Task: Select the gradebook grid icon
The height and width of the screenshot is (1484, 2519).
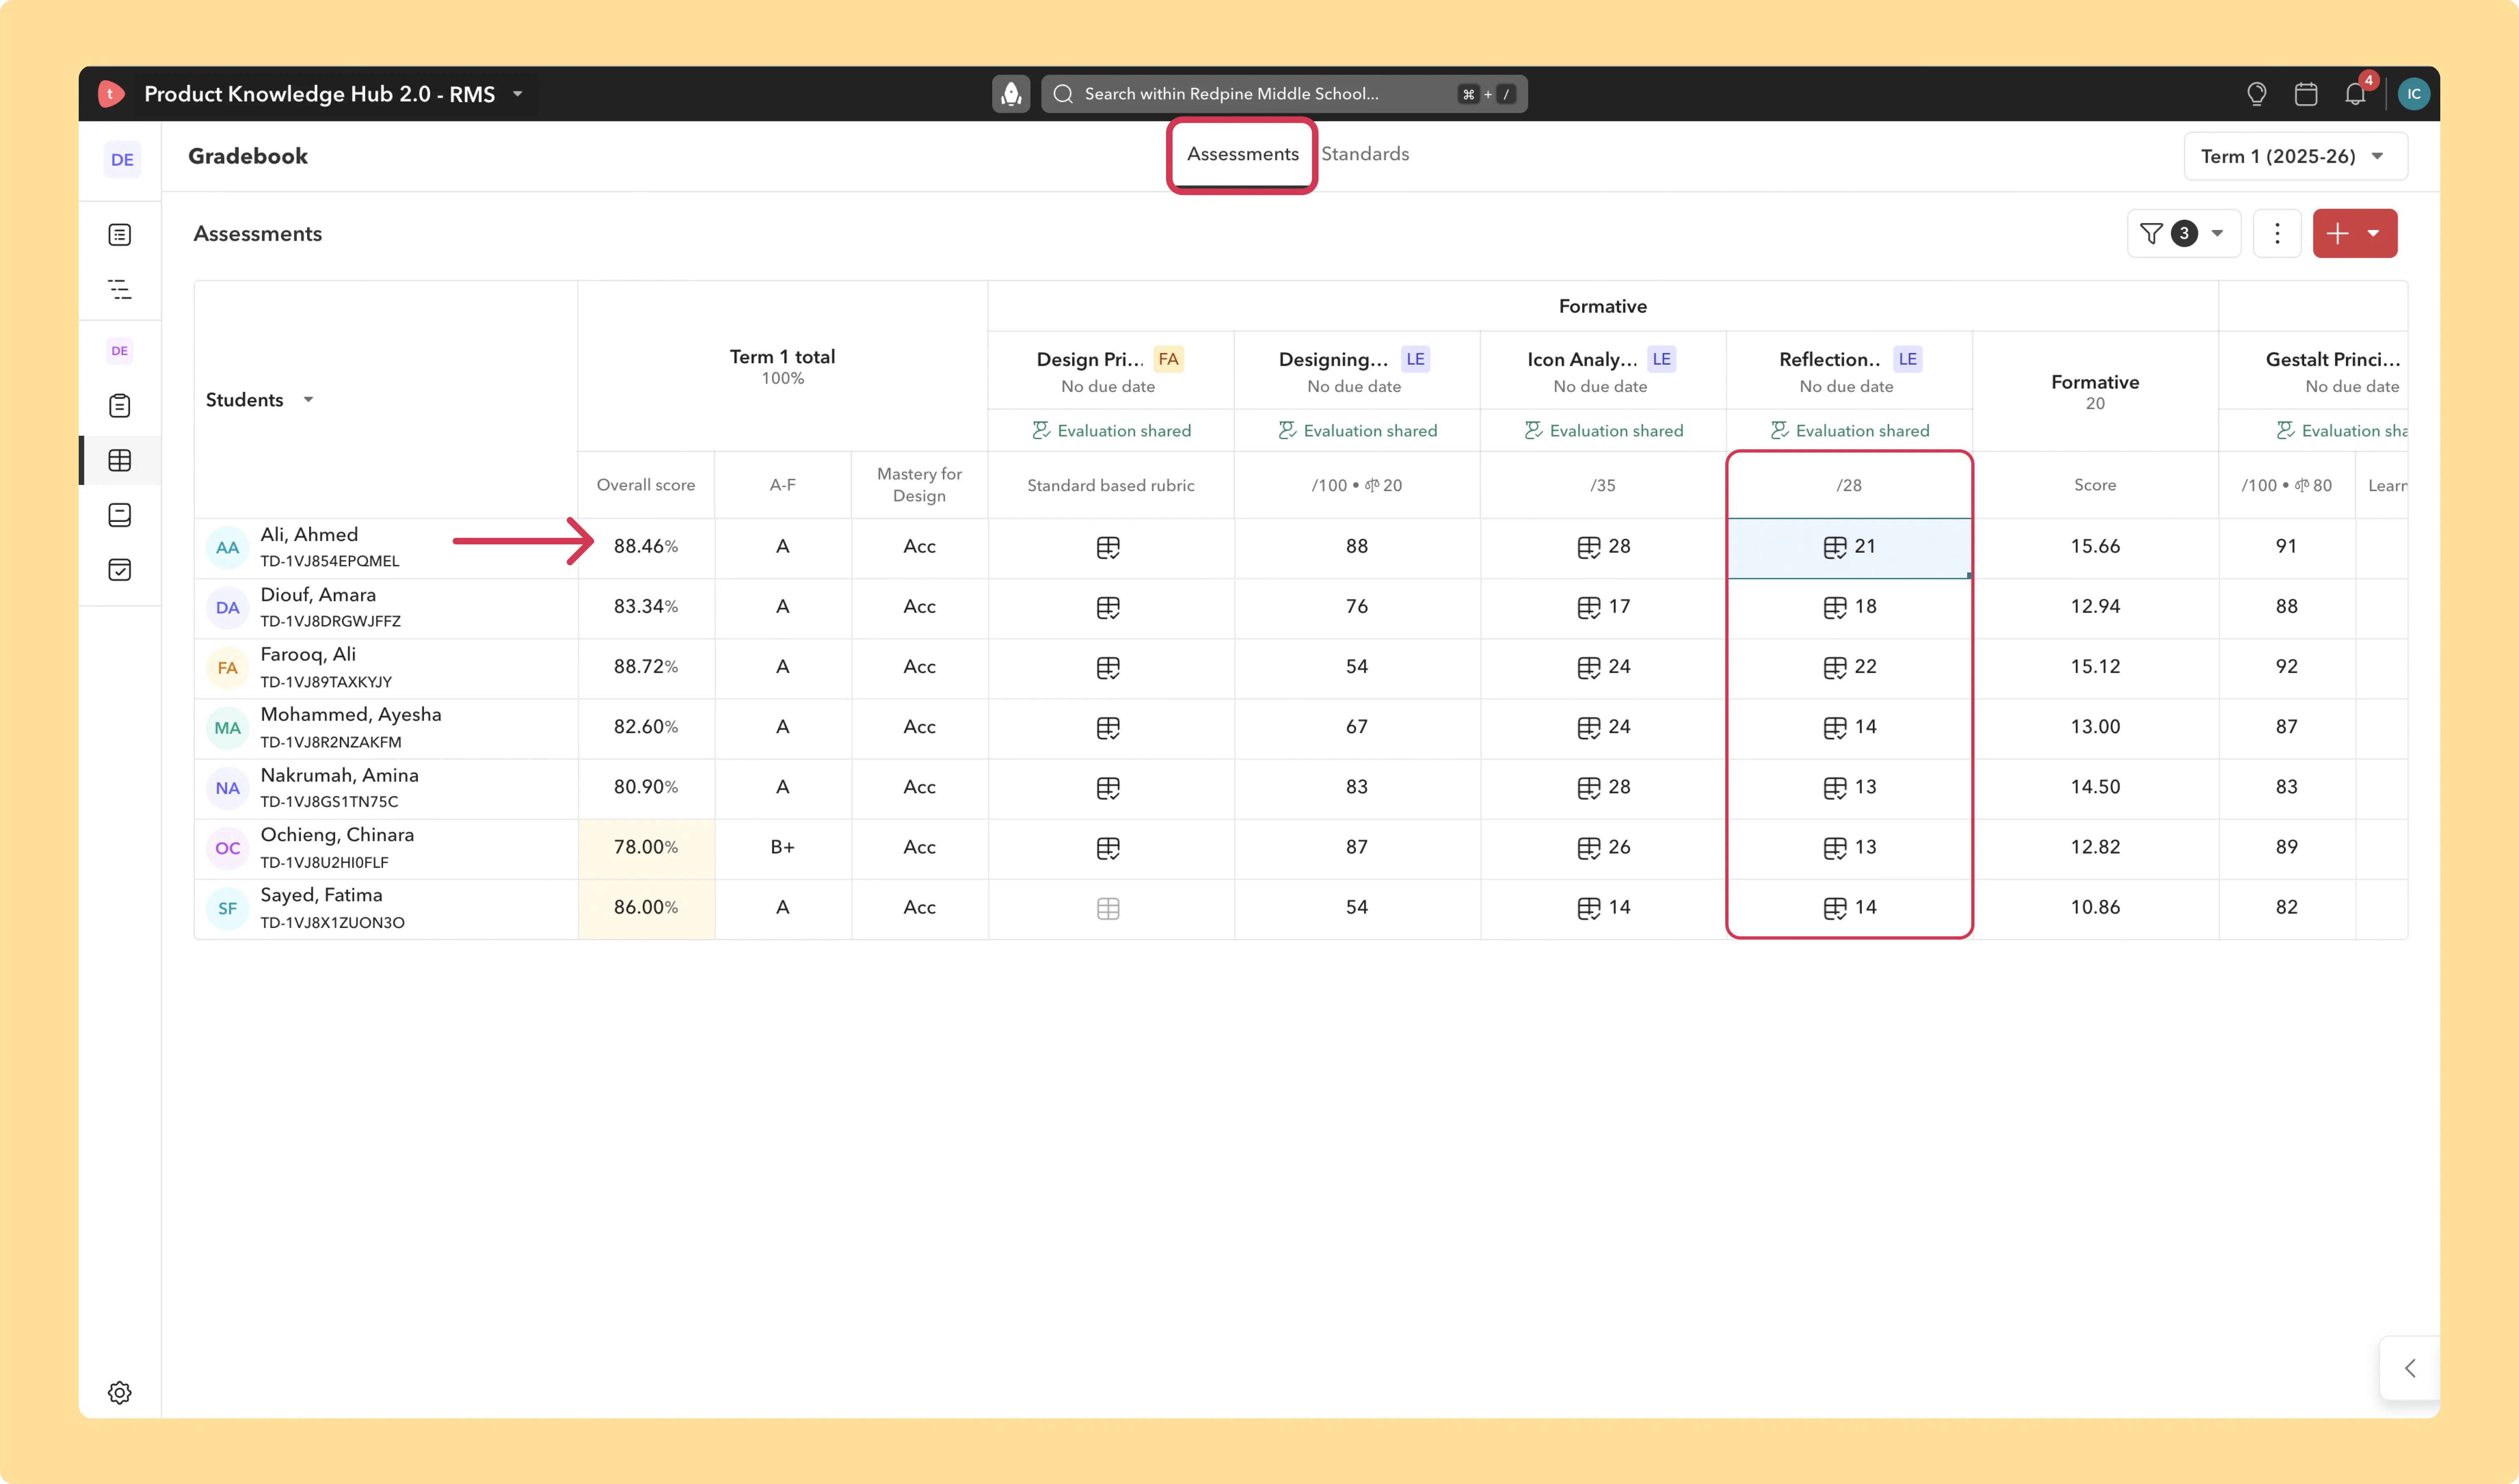Action: (x=120, y=461)
